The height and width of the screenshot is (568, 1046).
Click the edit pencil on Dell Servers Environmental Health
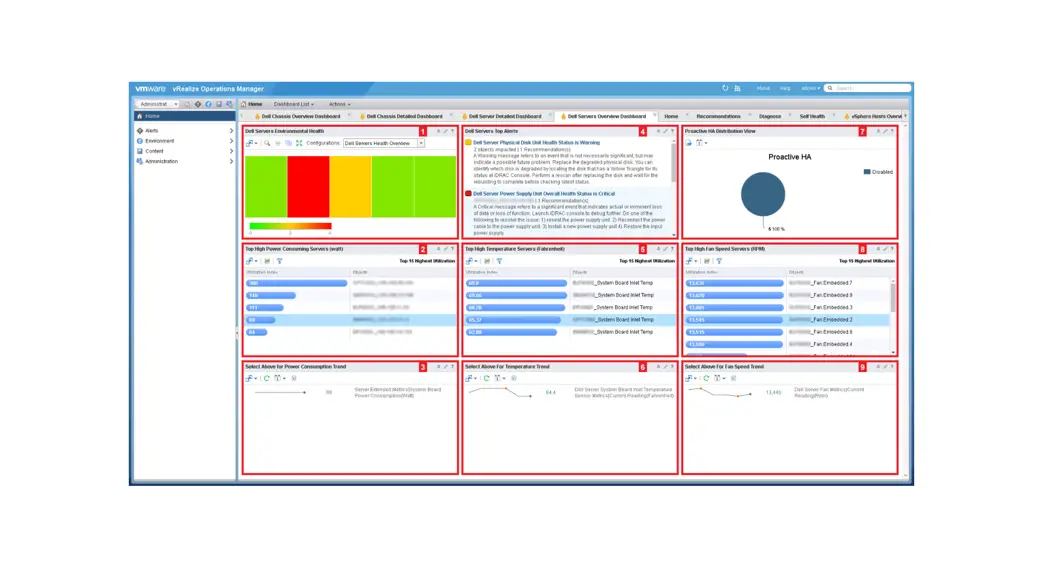click(x=446, y=131)
